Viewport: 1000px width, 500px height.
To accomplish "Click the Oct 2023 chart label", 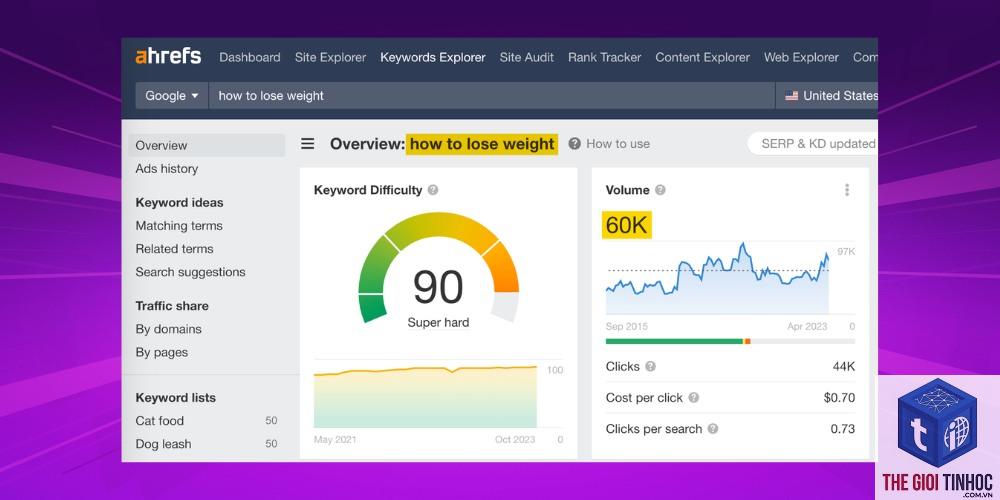I will (x=515, y=439).
